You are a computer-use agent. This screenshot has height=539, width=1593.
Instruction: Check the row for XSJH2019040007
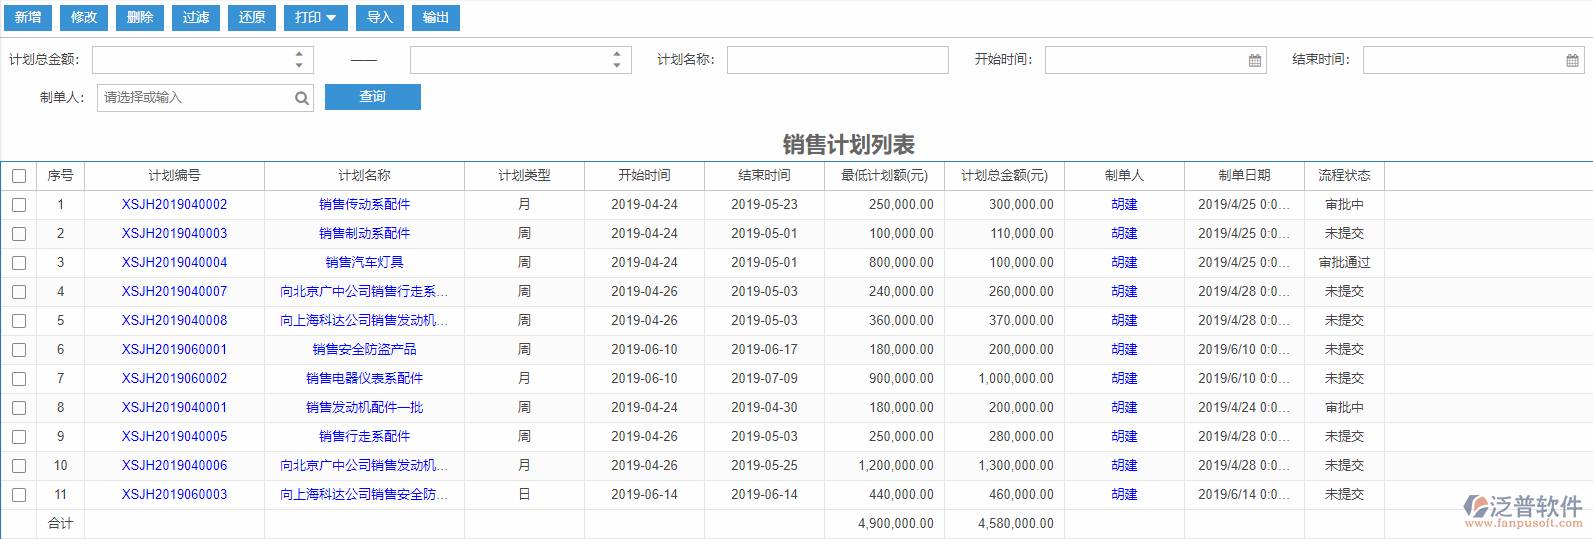tap(19, 292)
